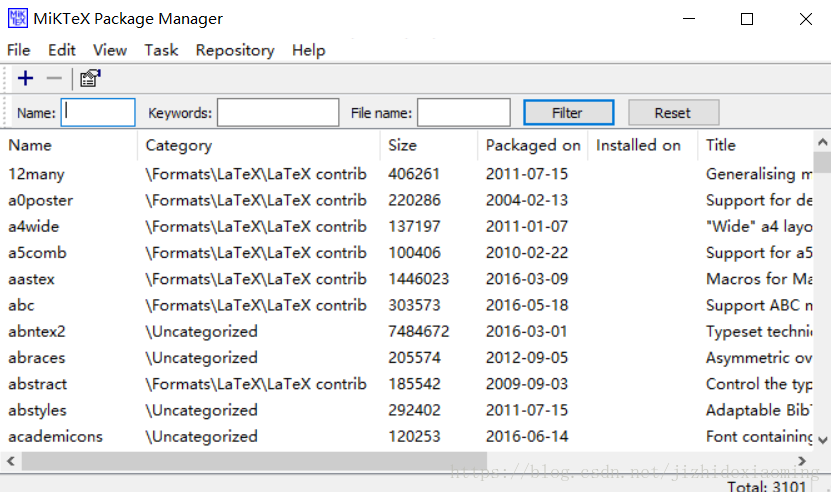Click the vertical scrollbar up arrow
The image size is (831, 492).
[822, 142]
